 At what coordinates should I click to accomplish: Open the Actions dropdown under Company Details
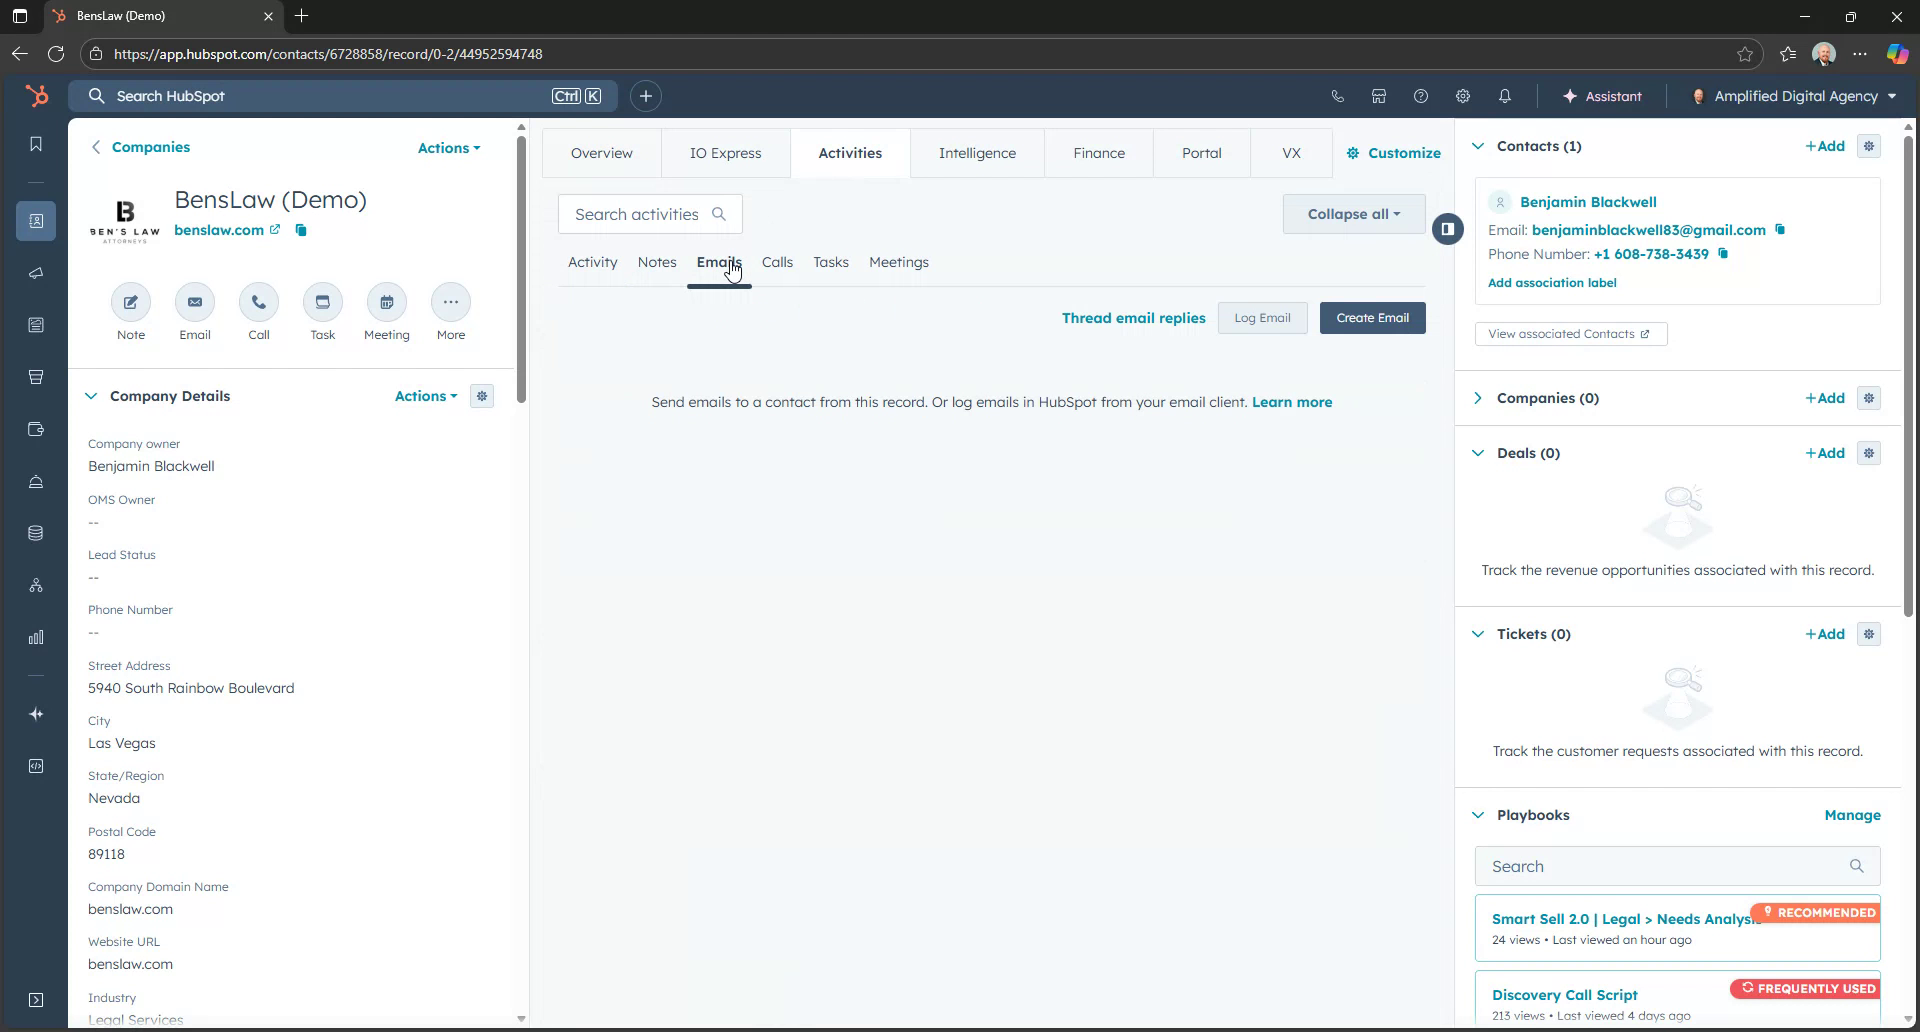[x=424, y=396]
